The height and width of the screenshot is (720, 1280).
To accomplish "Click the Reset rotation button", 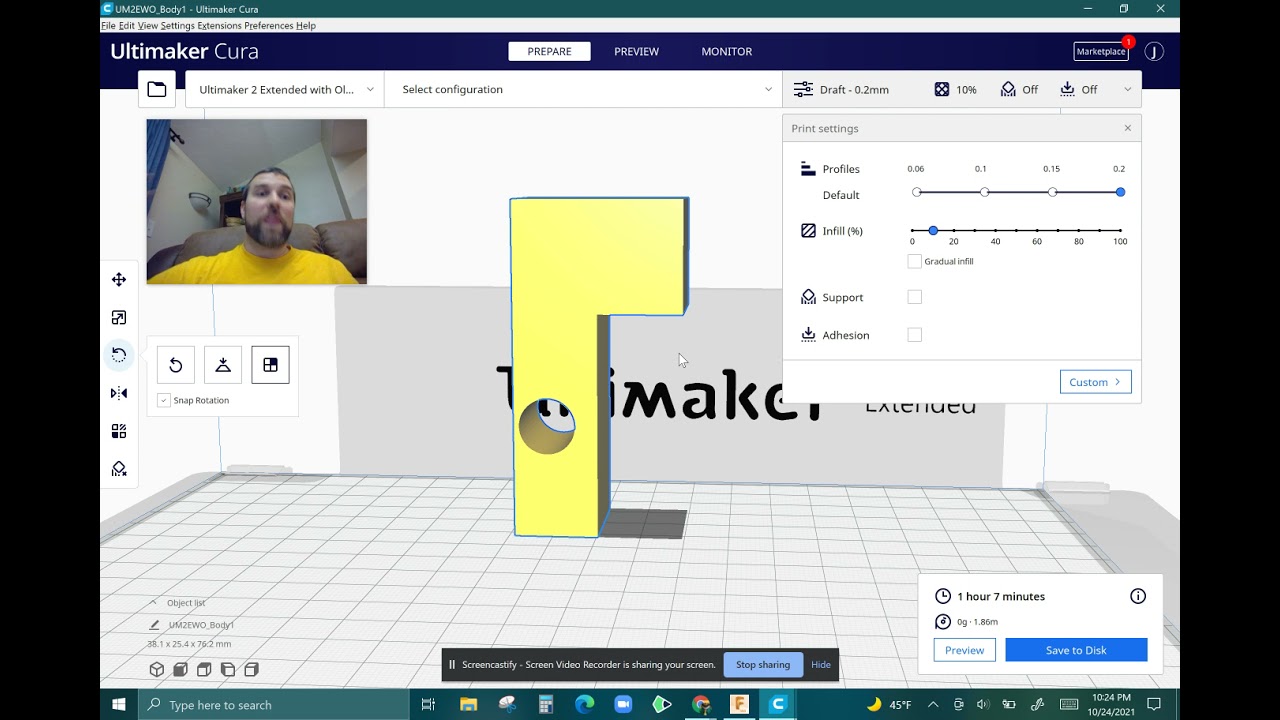I will point(175,365).
